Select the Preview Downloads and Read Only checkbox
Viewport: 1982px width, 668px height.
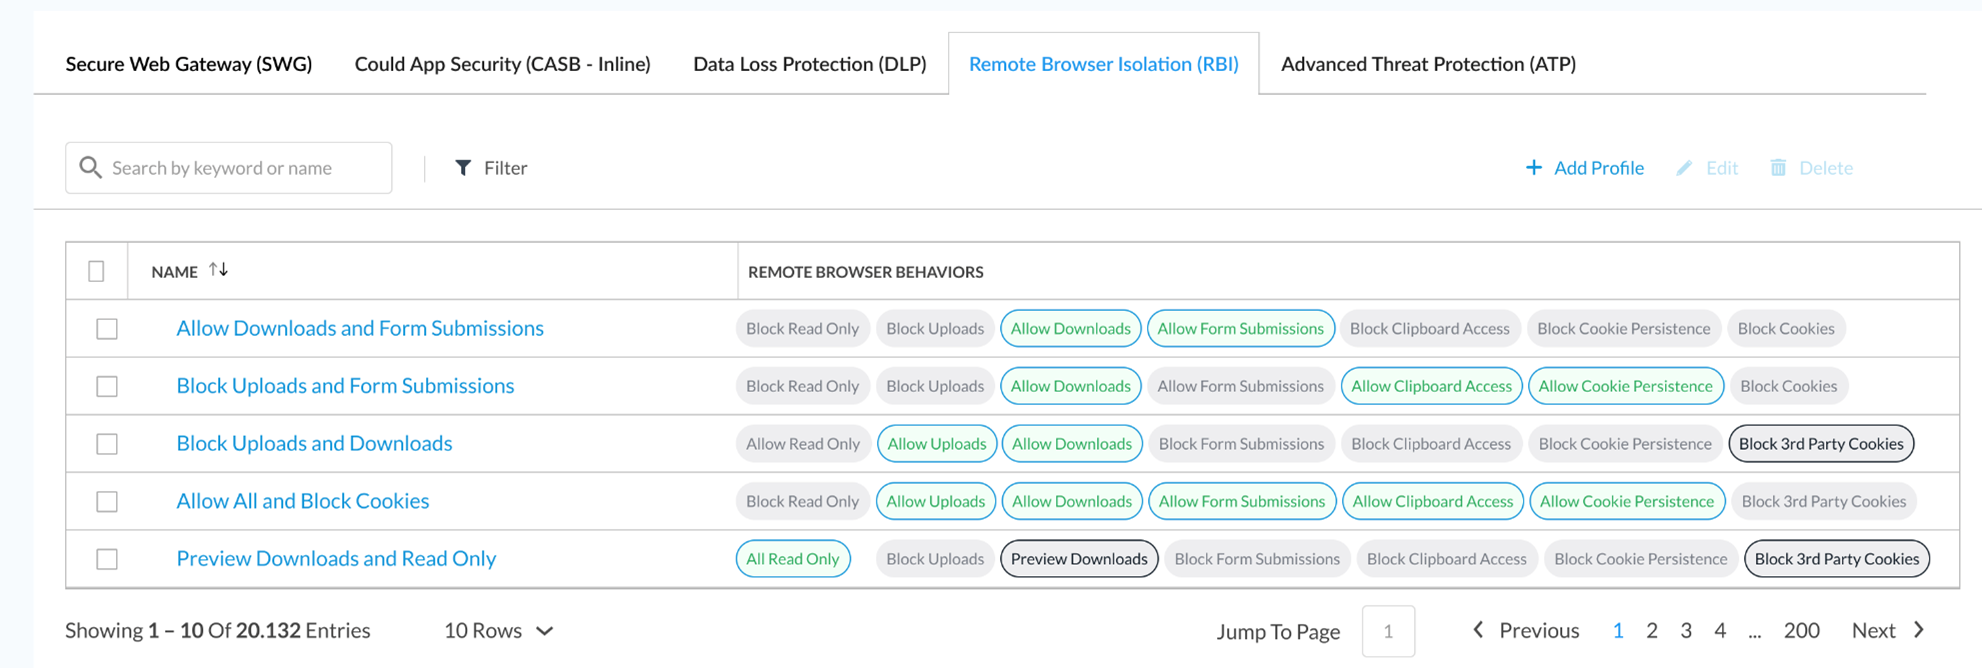(x=107, y=559)
